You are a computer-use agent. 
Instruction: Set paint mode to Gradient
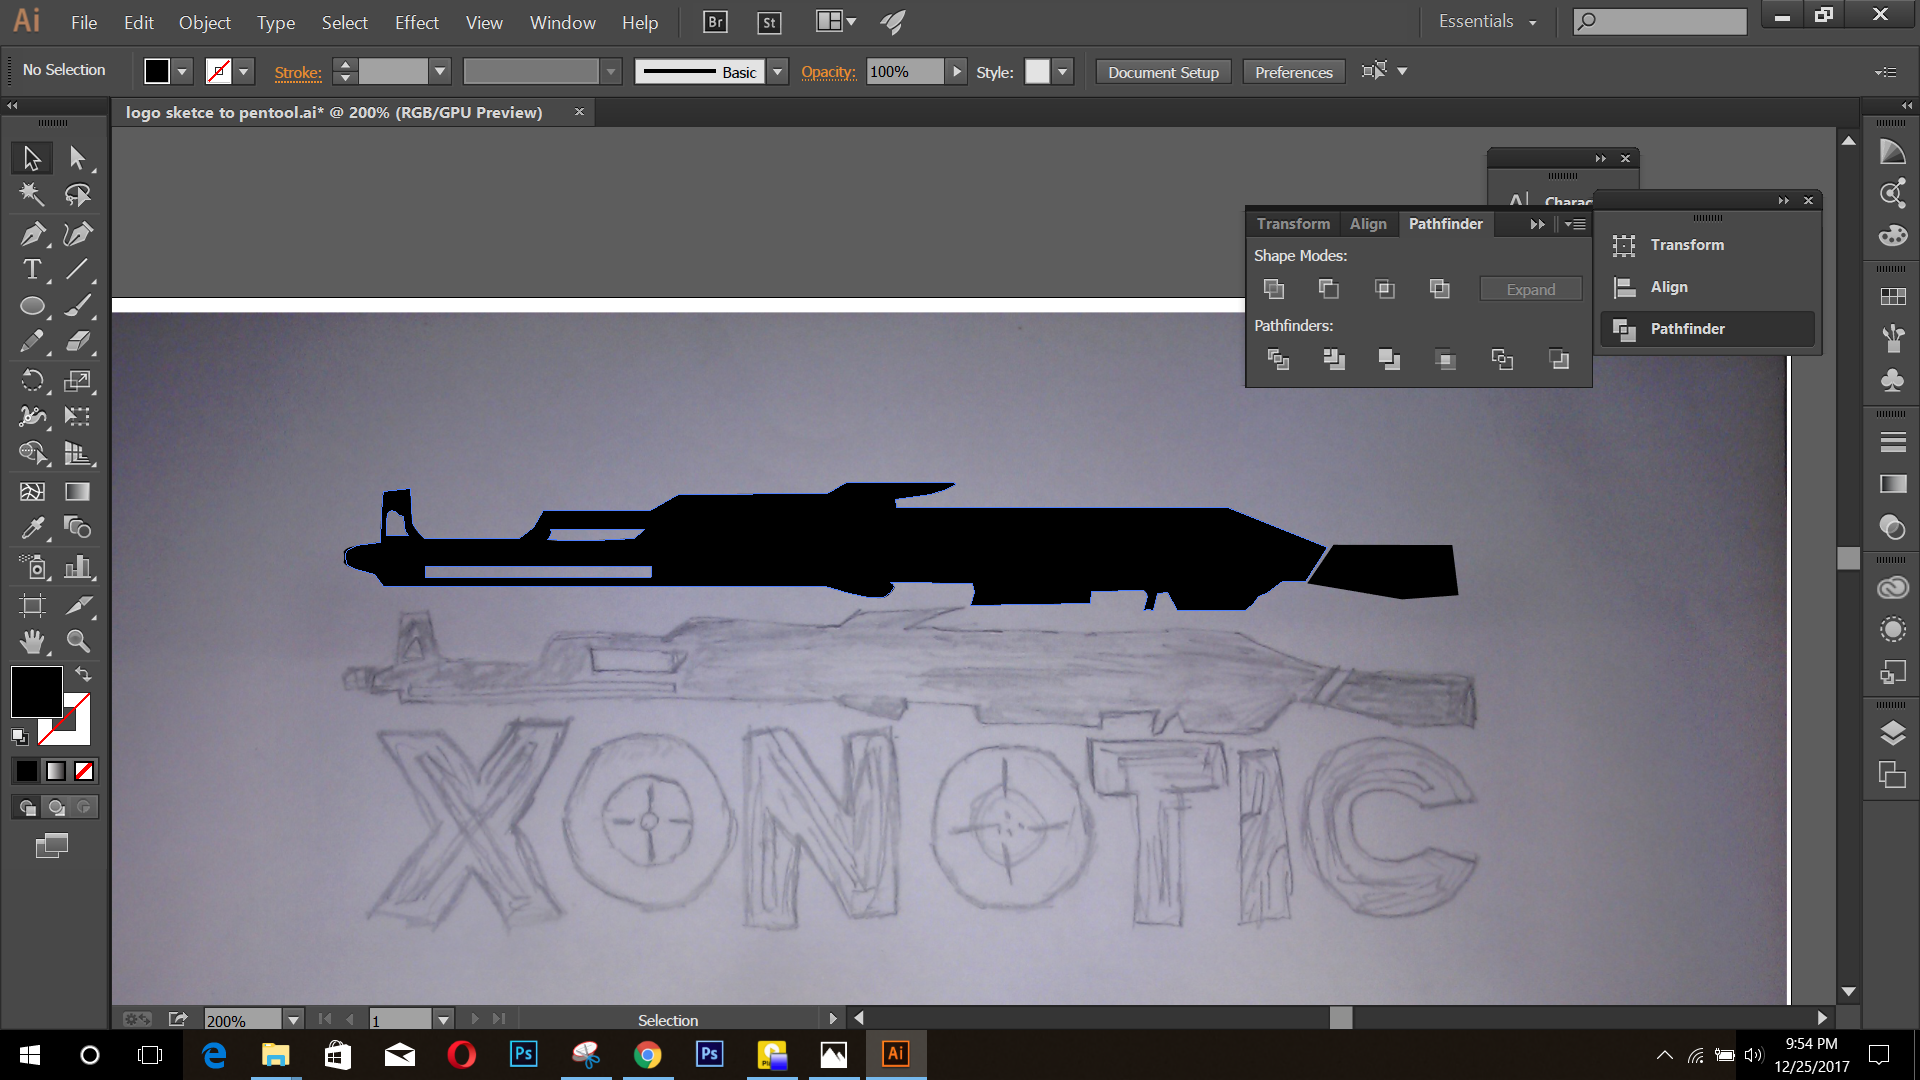56,771
